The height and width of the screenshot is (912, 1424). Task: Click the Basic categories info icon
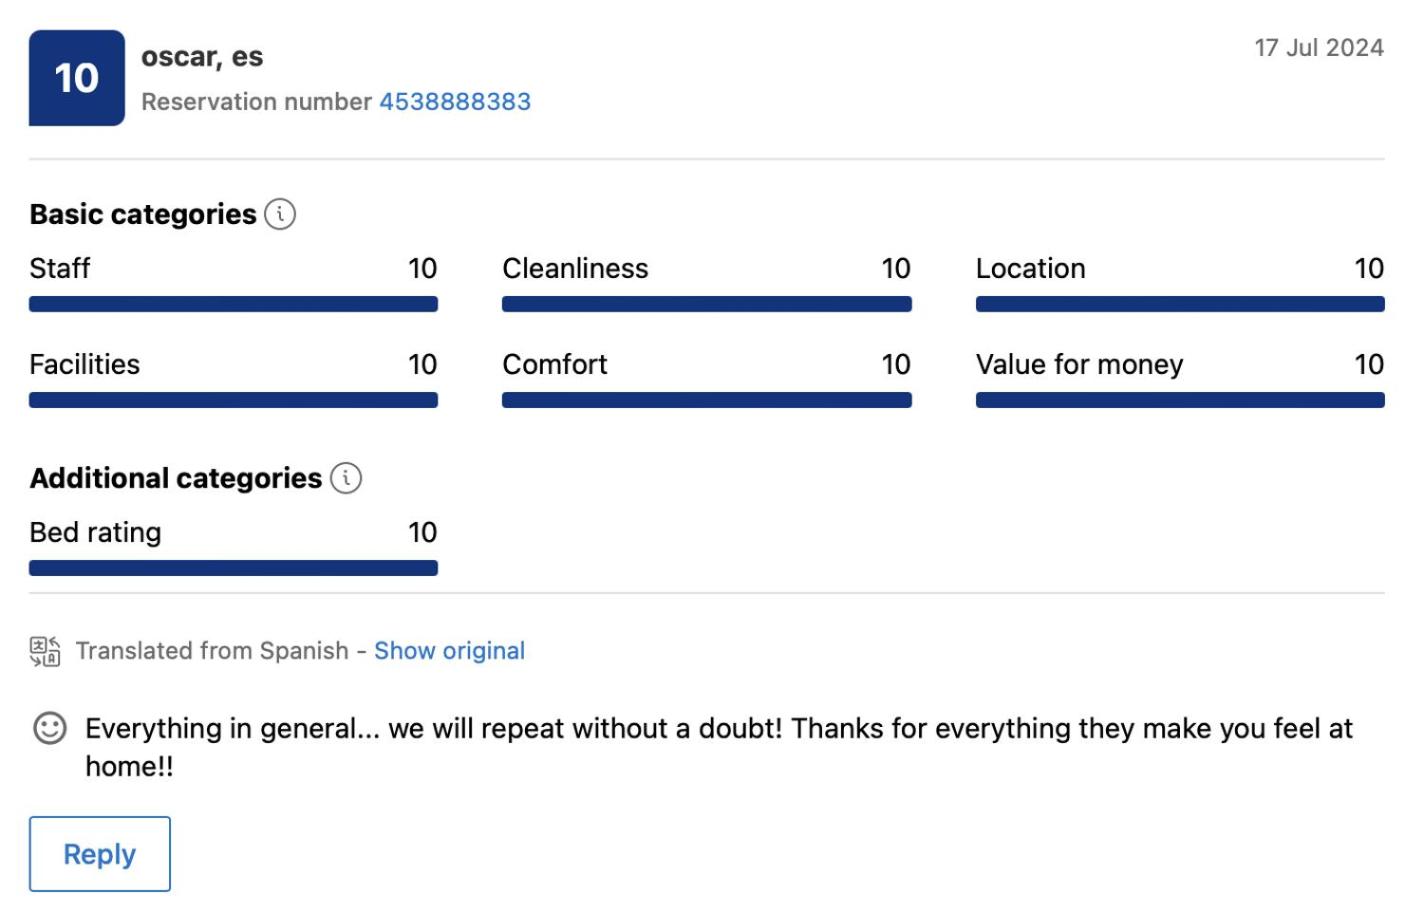(x=280, y=214)
